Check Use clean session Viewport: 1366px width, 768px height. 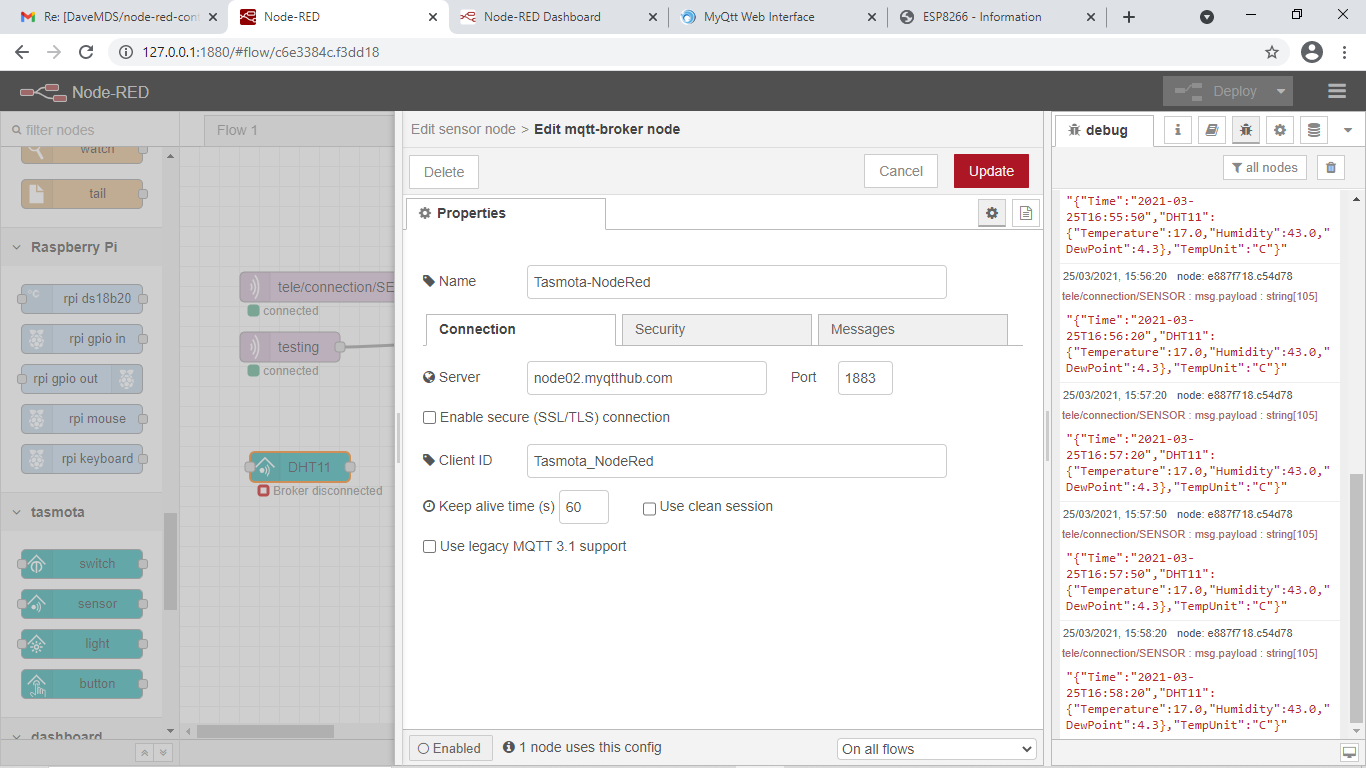(x=648, y=507)
